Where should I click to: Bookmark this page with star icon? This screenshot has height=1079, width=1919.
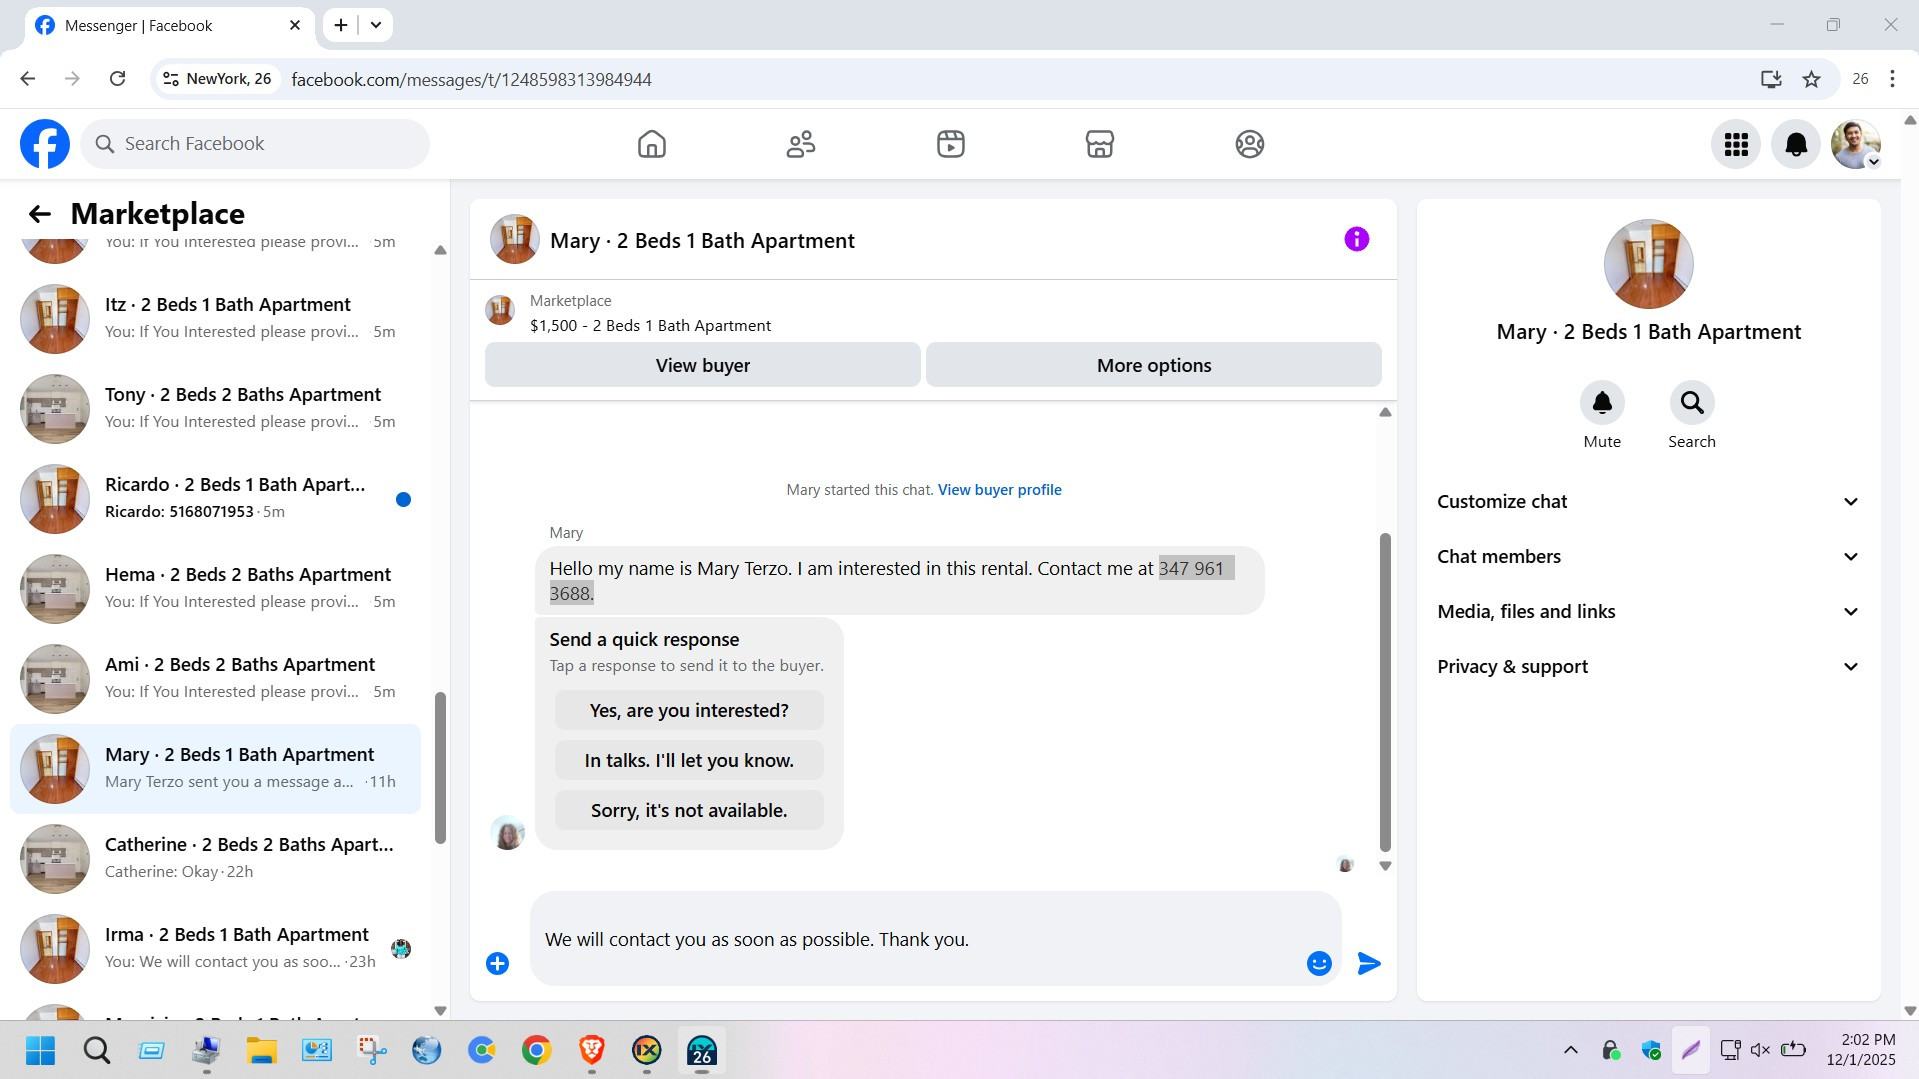click(x=1811, y=79)
